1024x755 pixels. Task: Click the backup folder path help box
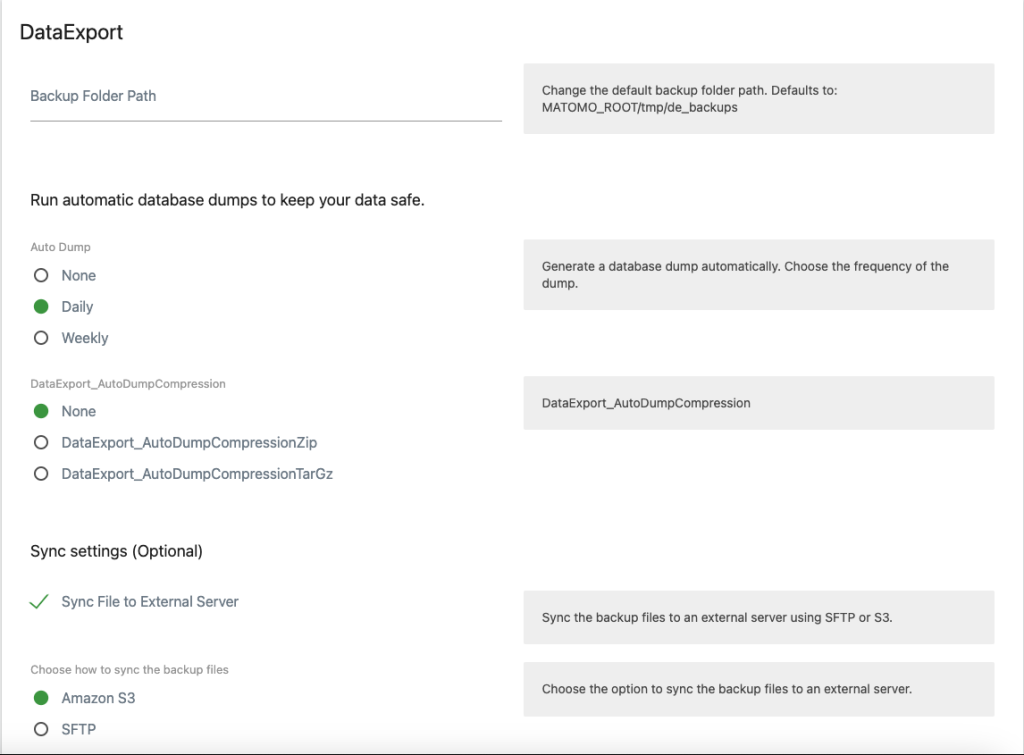coord(758,98)
